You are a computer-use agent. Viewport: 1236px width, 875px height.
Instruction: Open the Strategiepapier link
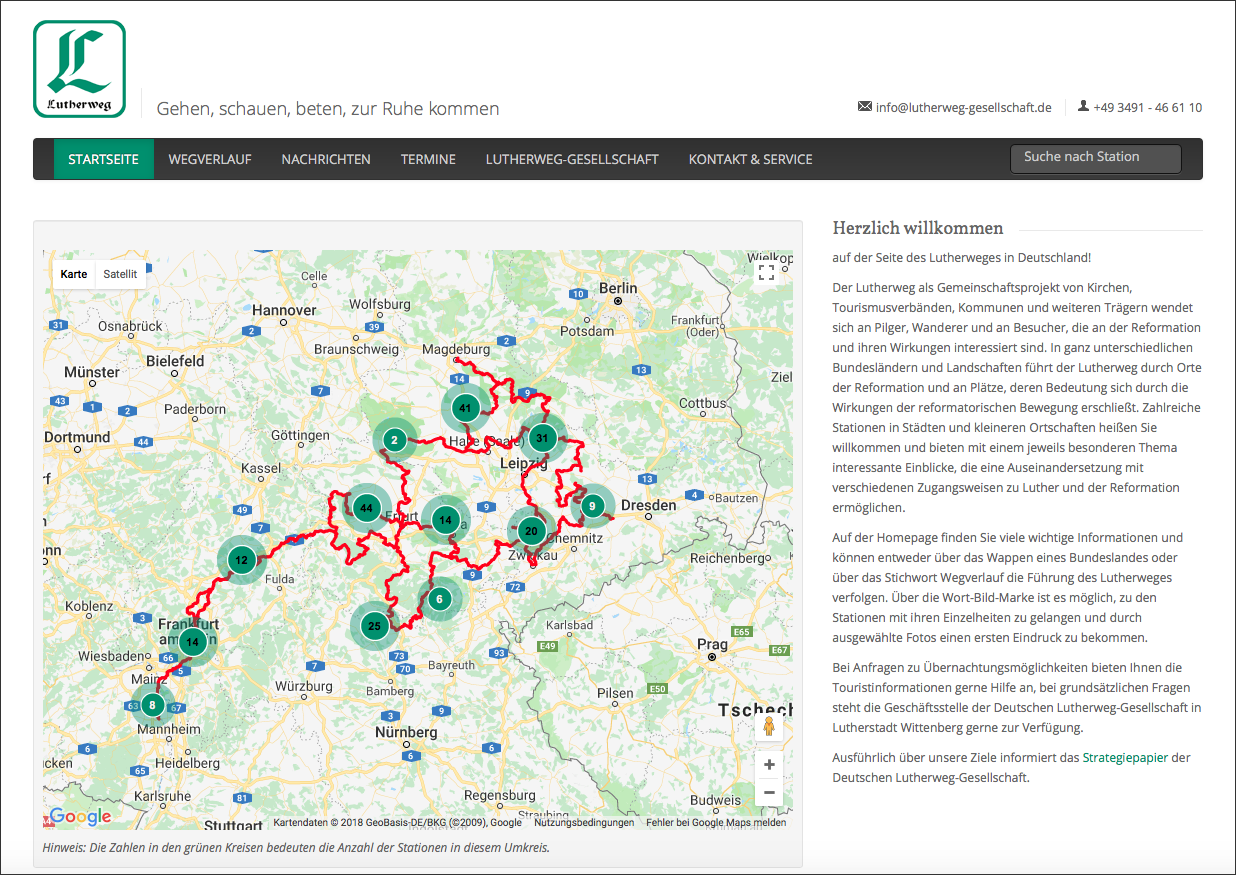point(1125,758)
